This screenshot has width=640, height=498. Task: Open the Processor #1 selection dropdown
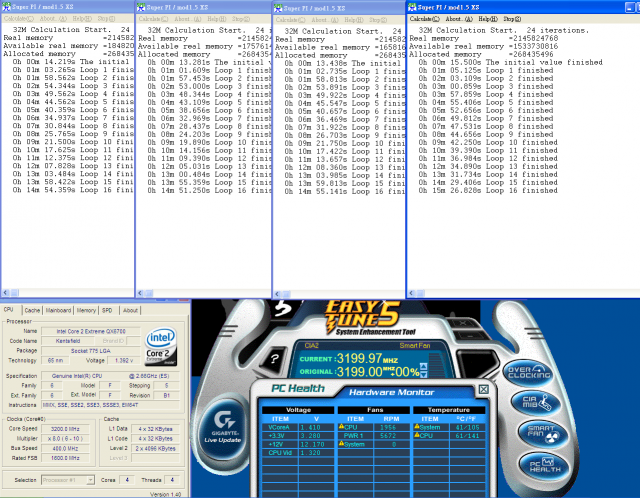tap(90, 480)
